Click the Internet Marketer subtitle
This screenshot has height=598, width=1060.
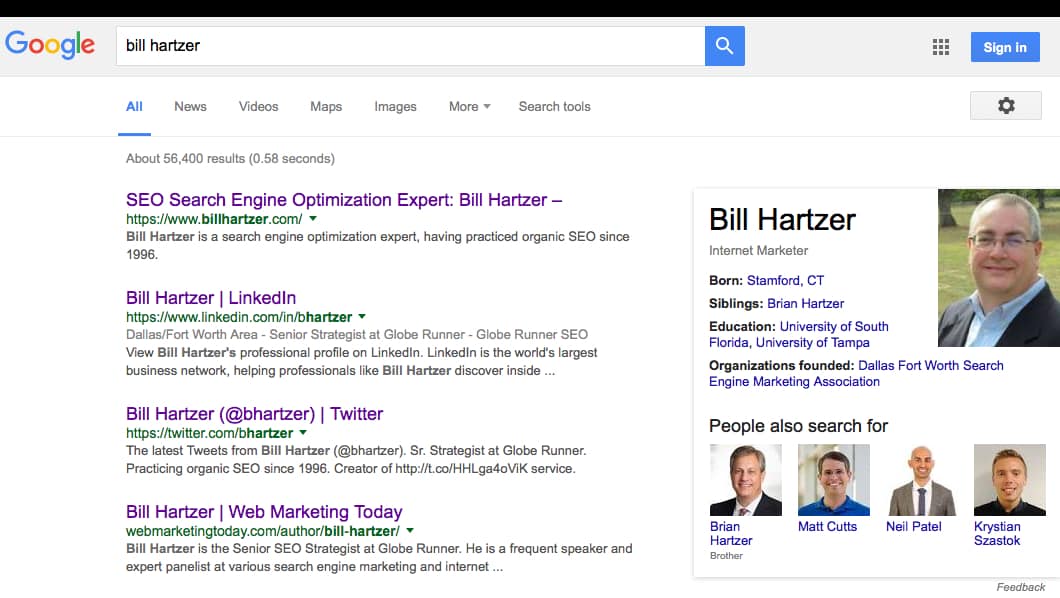click(758, 251)
